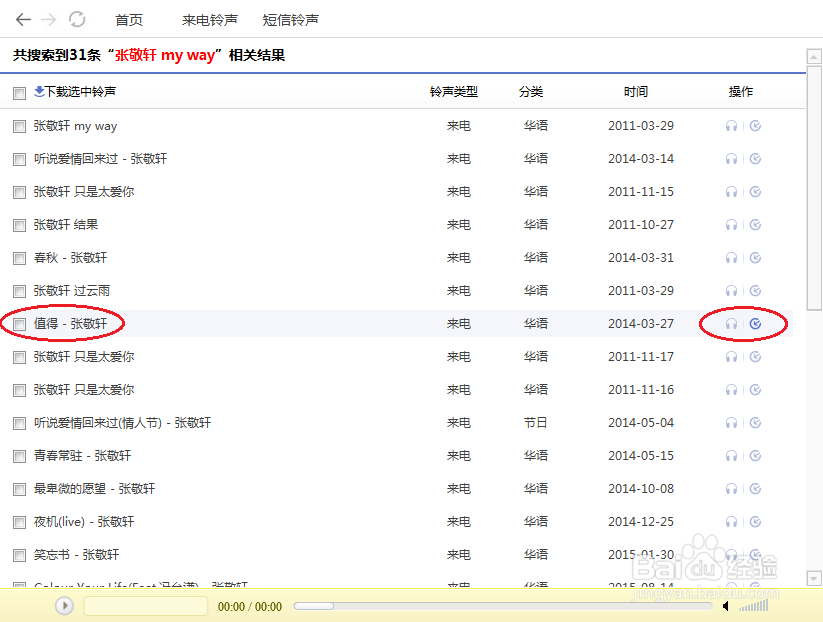This screenshot has height=622, width=823.
Task: Click the date 2014-12-25
Action: coord(641,522)
